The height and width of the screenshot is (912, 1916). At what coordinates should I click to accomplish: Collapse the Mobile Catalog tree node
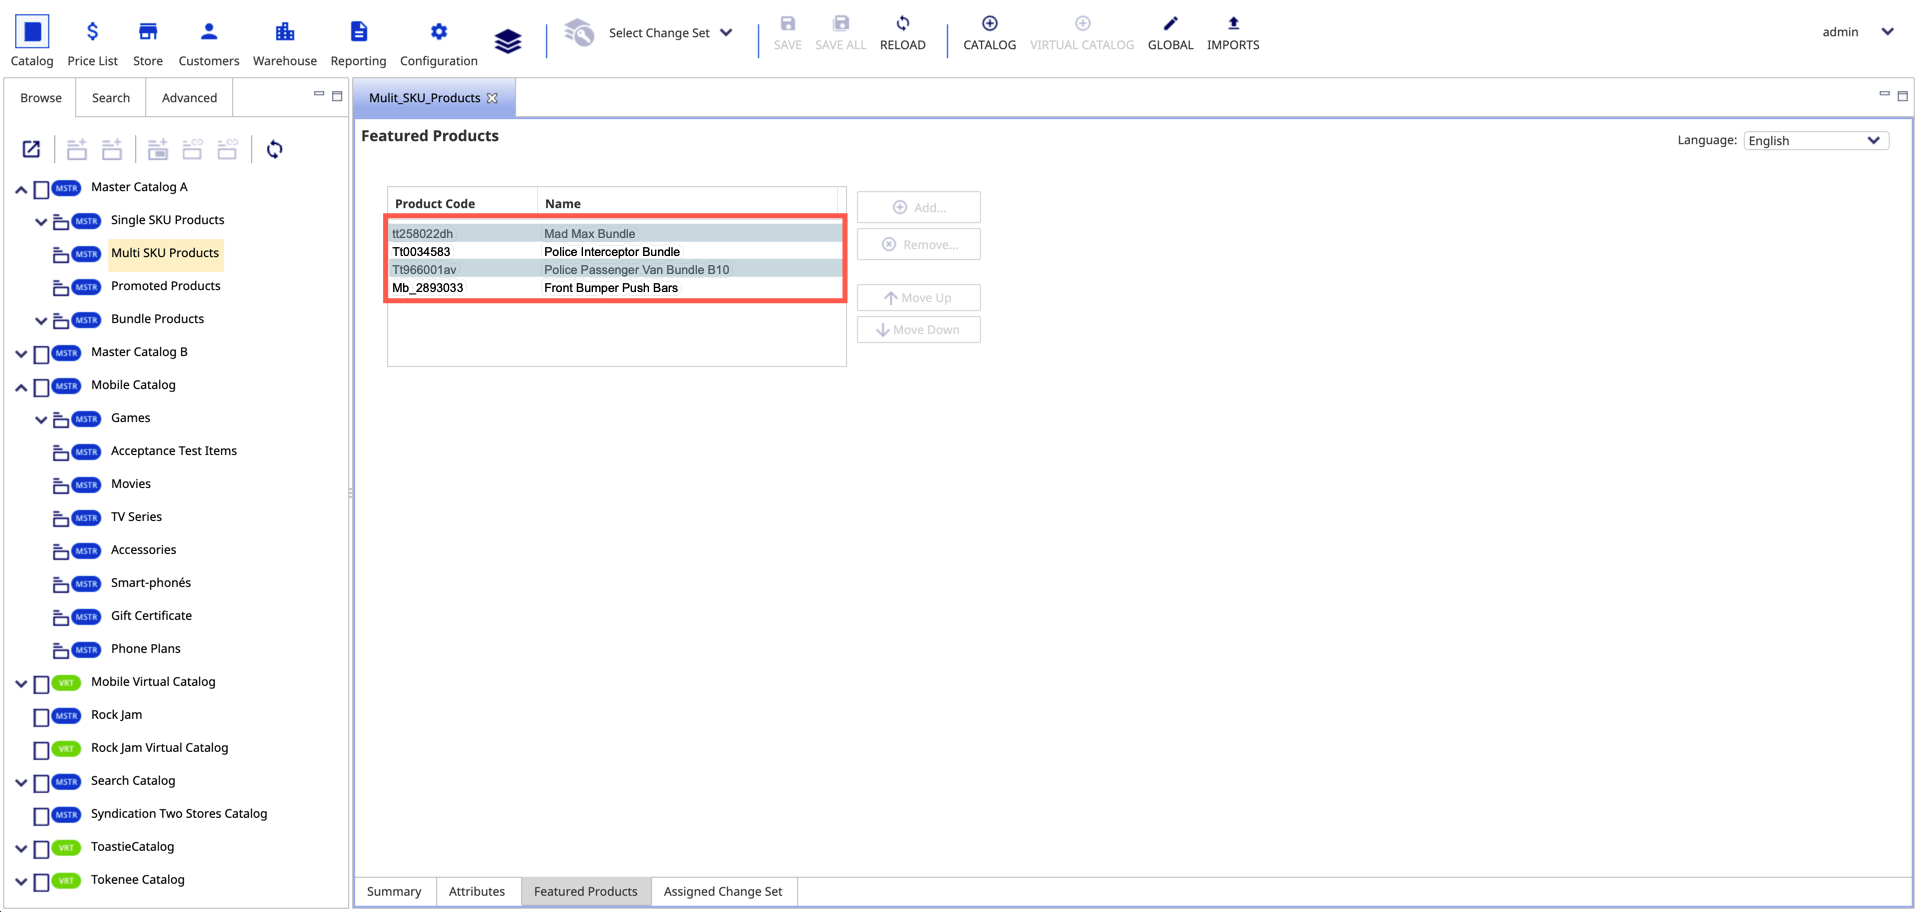coord(21,387)
